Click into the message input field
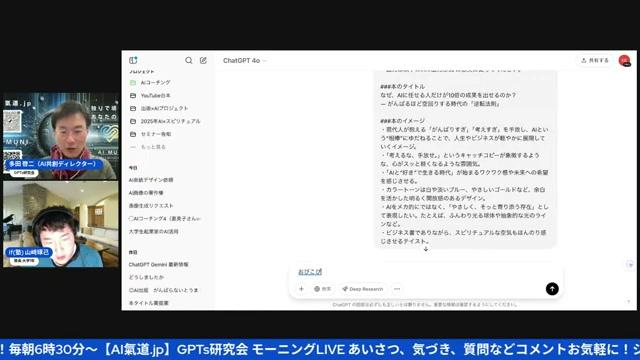 (x=426, y=272)
